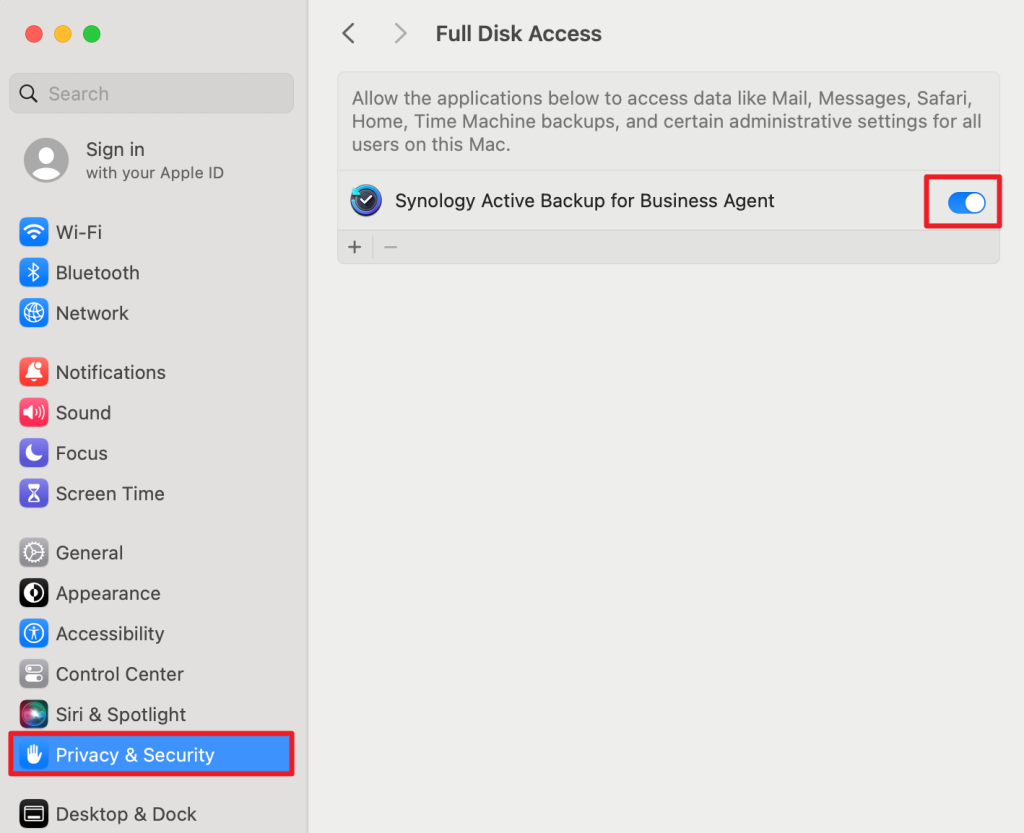The image size is (1024, 833).
Task: Click the General gear icon
Action: coord(33,552)
